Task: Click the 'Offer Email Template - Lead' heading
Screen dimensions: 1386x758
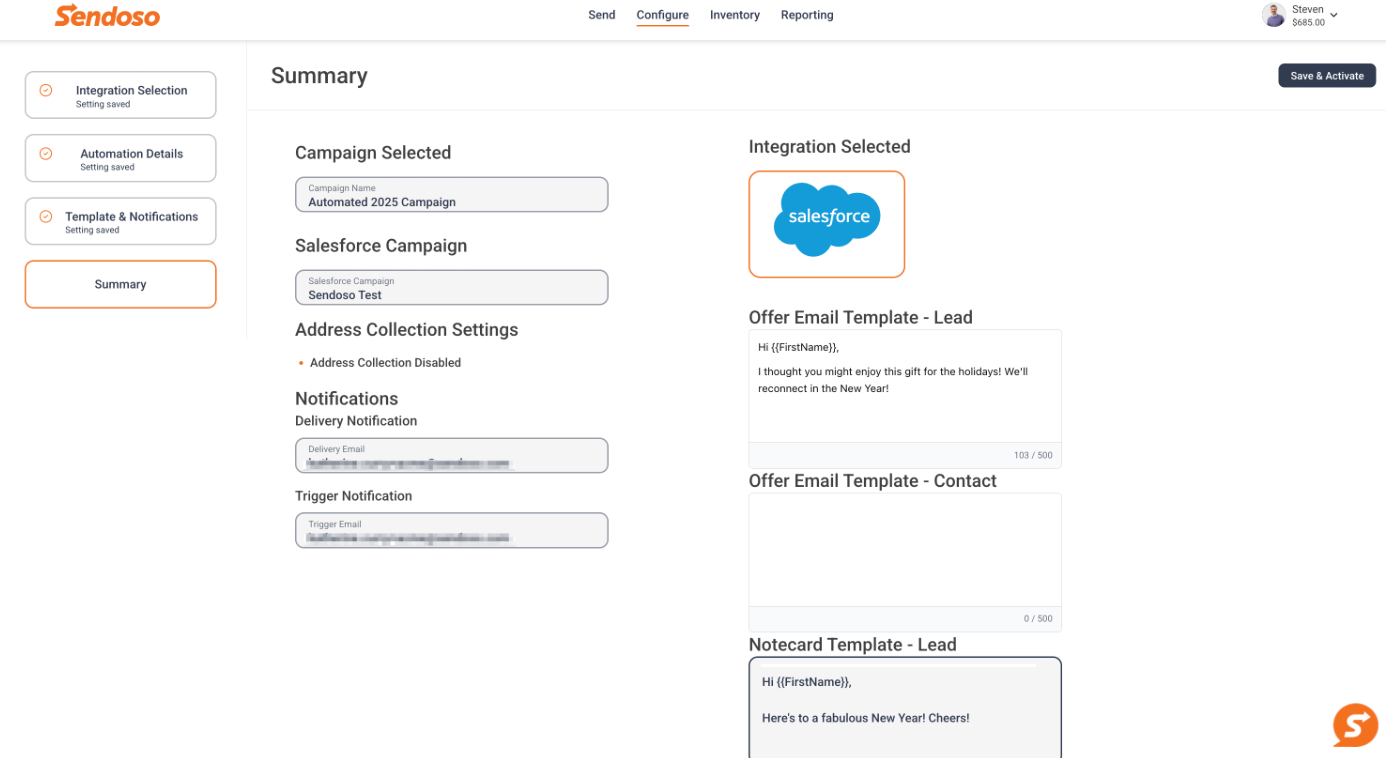Action: pos(860,318)
